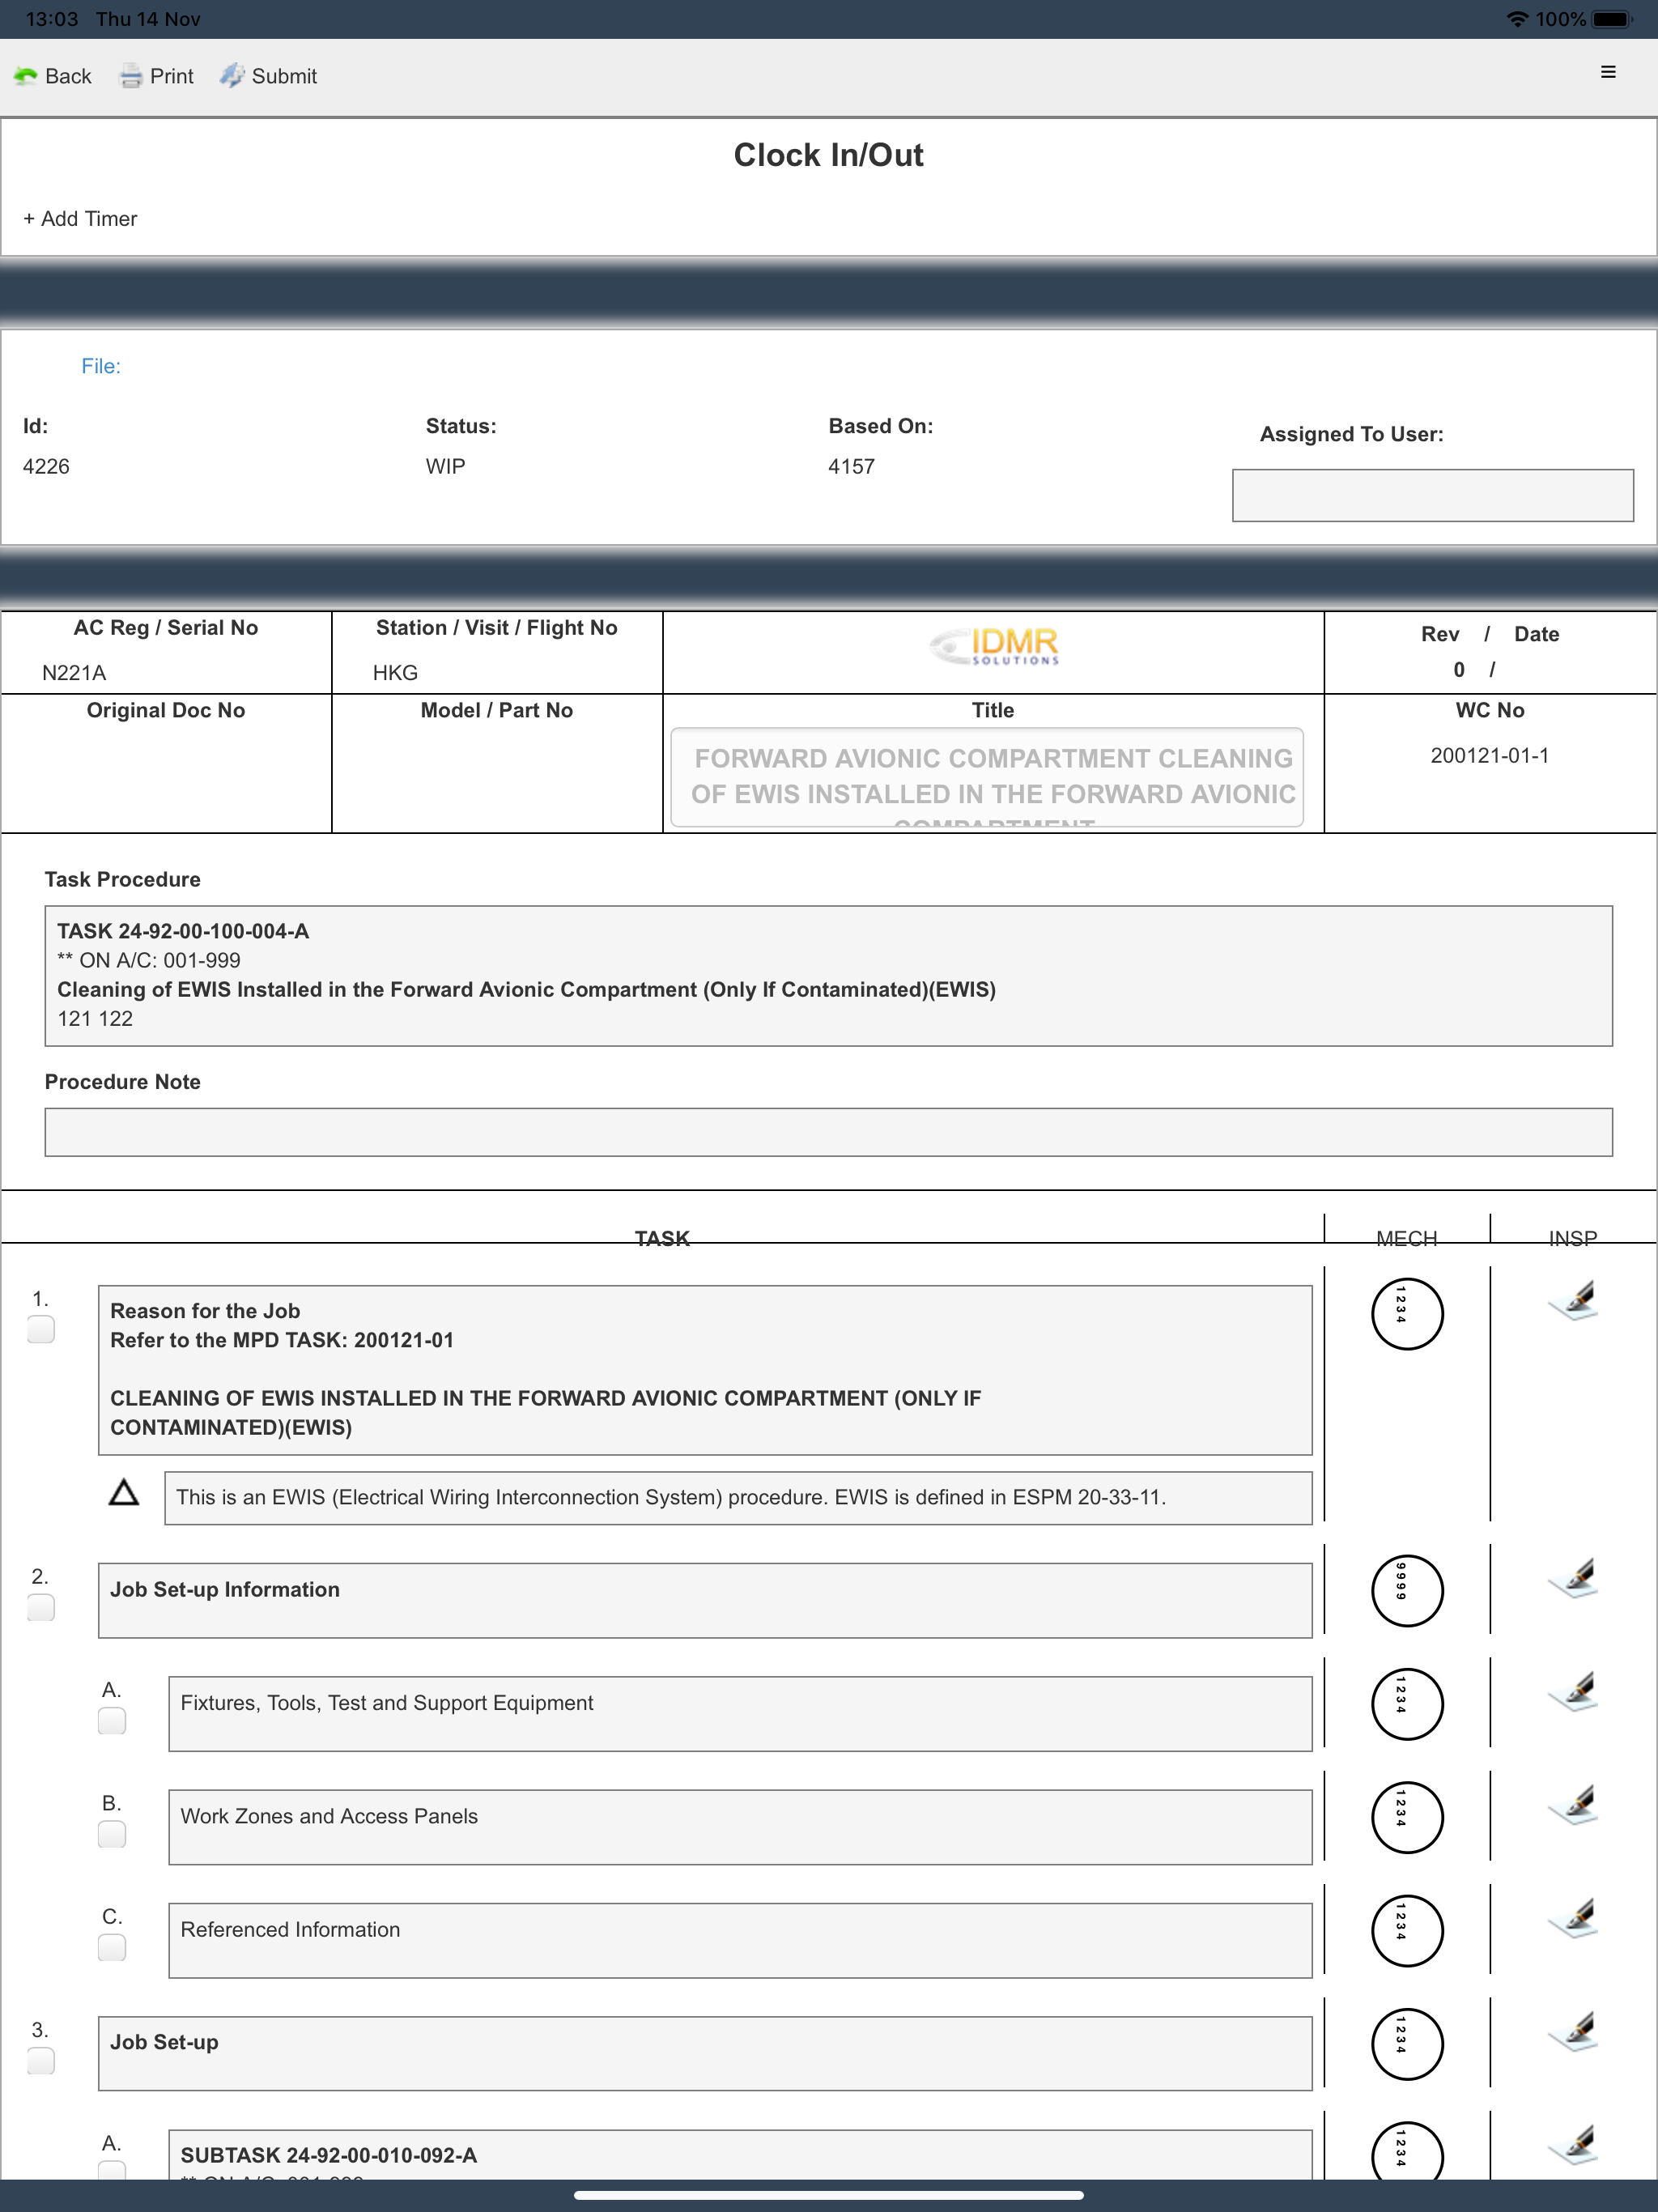1658x2212 pixels.
Task: Click the Fixtures, Tools, Test and Support Equipment box
Action: pos(740,1713)
